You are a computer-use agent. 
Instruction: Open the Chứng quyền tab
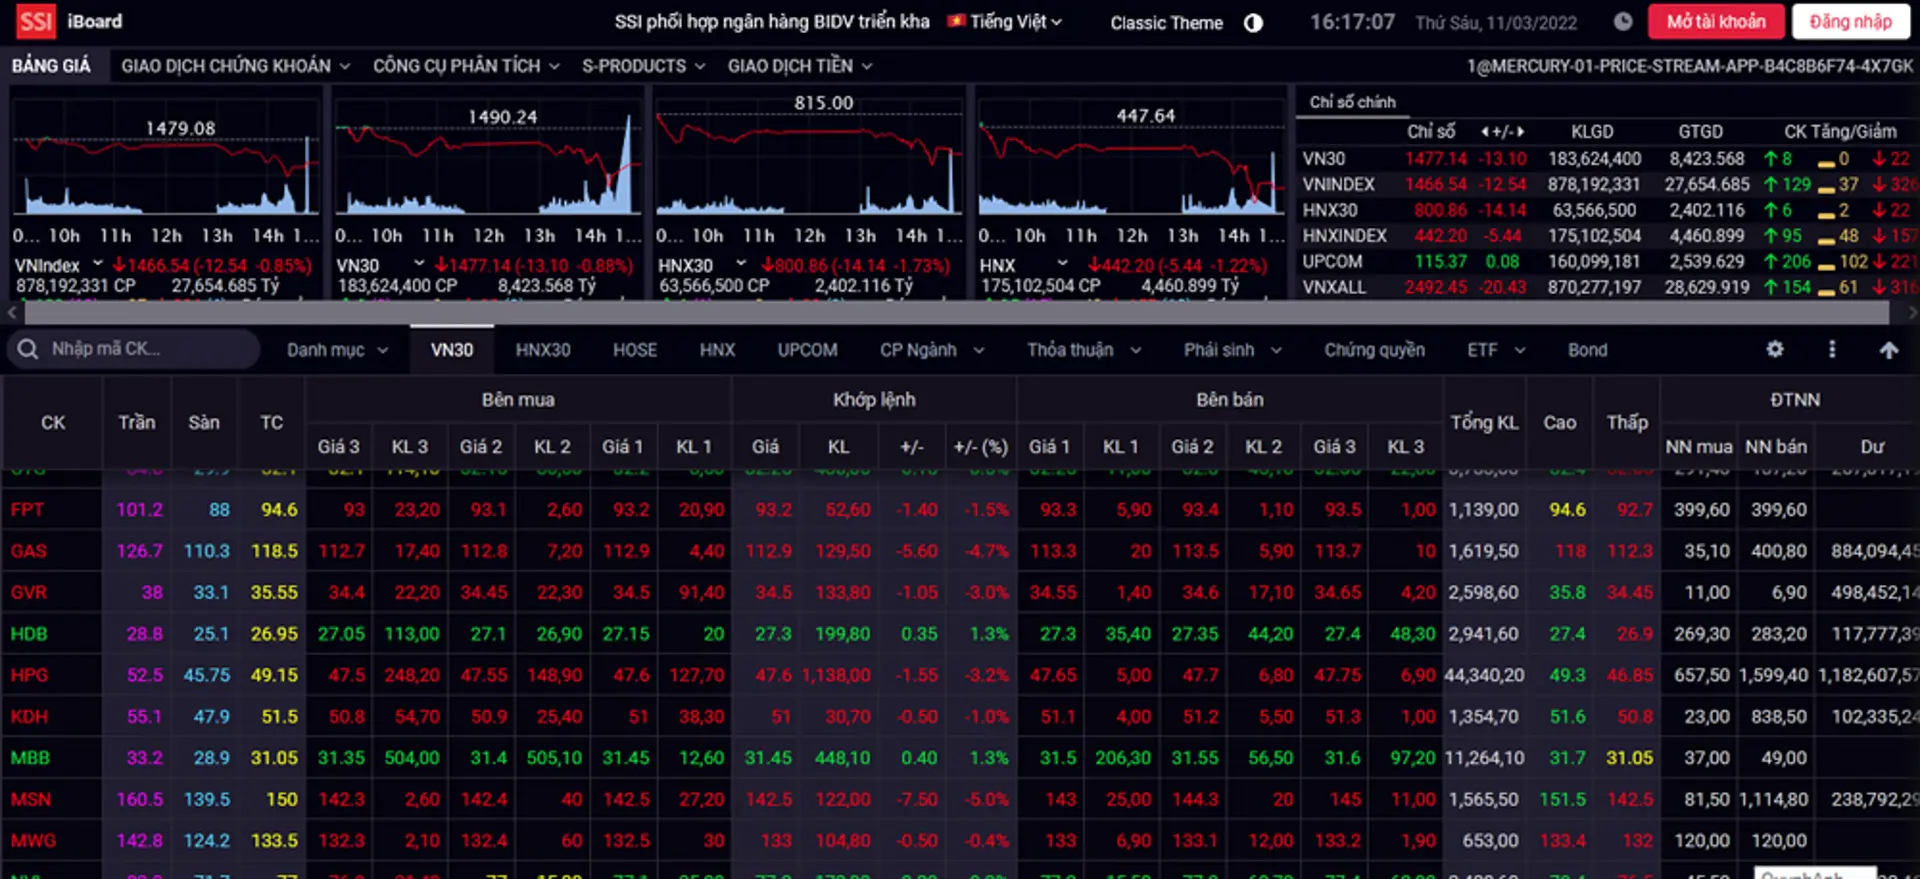click(1374, 350)
